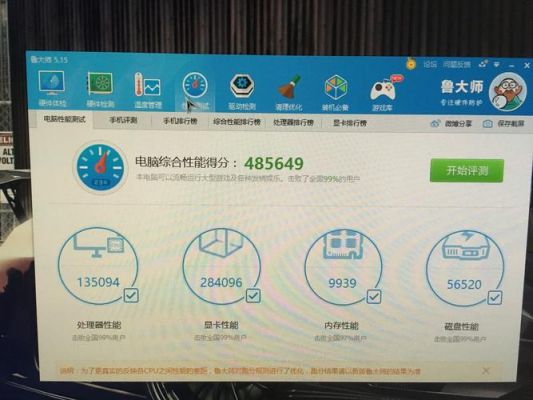Uncheck the 处理器性能 test checkbox
The image size is (533, 400).
point(131,295)
